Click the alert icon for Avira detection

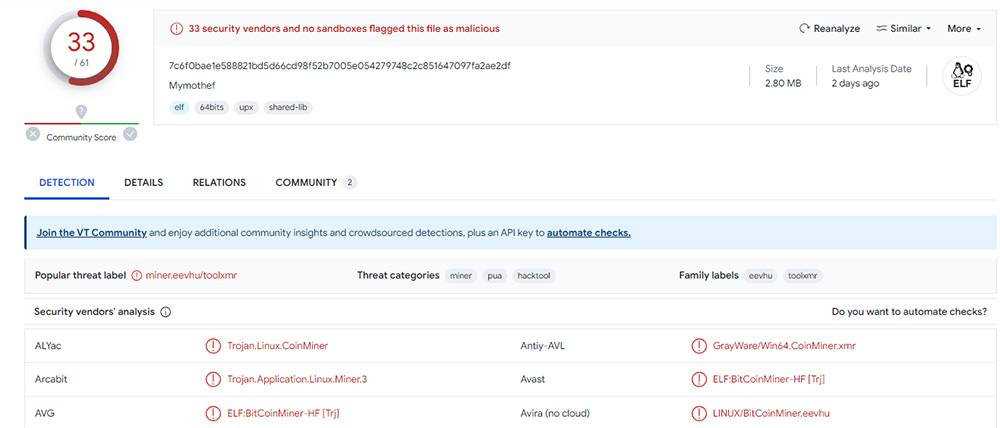[698, 413]
